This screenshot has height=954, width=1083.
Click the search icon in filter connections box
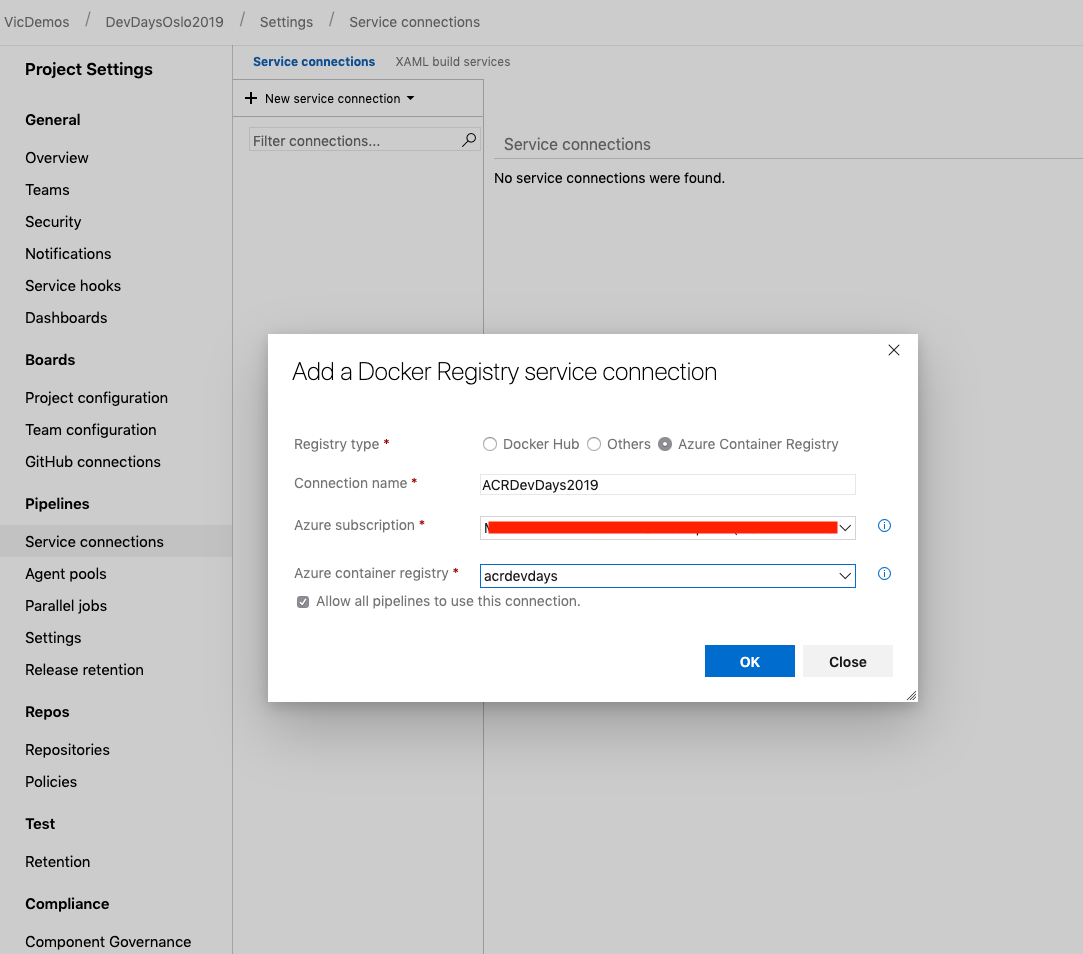468,140
